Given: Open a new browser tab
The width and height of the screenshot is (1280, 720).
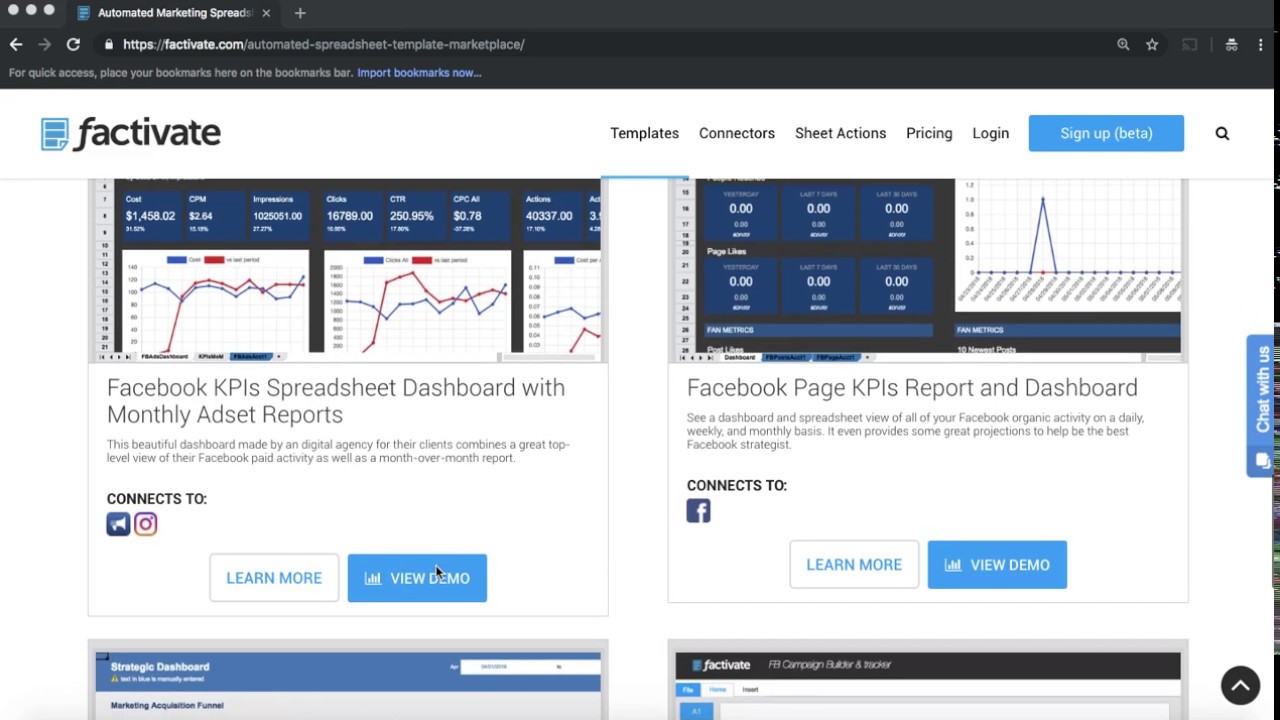Looking at the screenshot, I should [x=300, y=13].
